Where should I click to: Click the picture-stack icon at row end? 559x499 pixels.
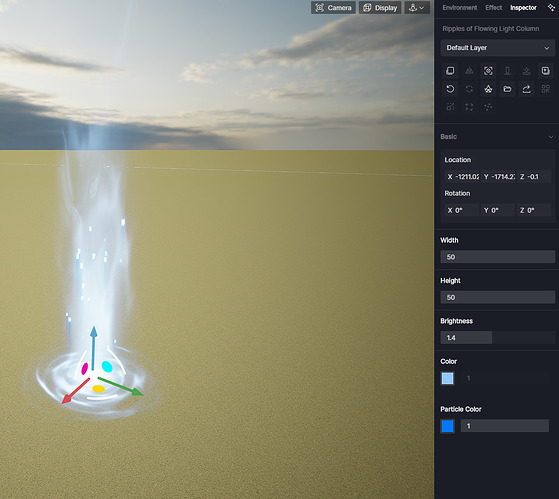(546, 71)
